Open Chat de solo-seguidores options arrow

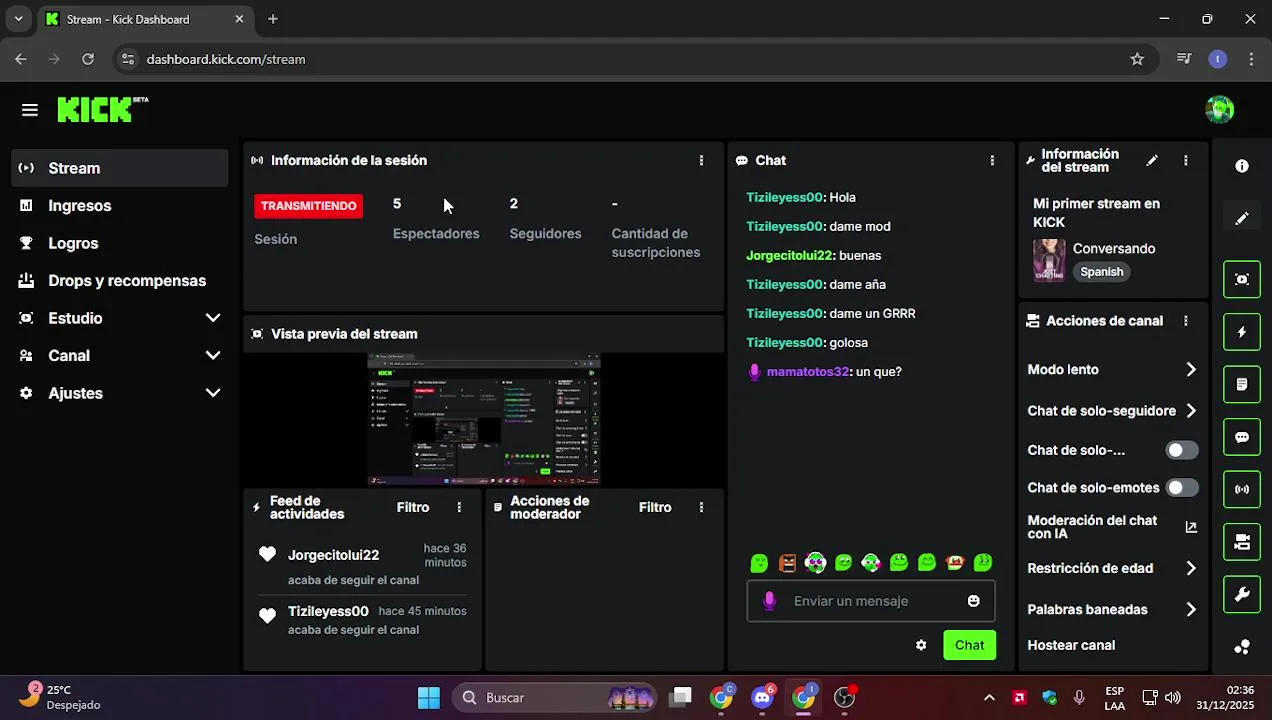[x=1191, y=411]
